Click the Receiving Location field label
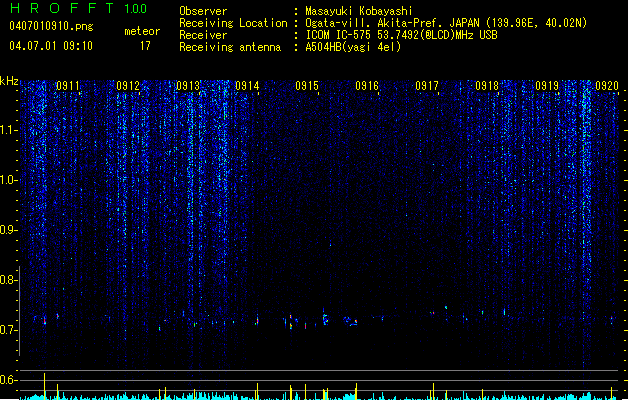Image resolution: width=629 pixels, height=400 pixels. click(233, 23)
